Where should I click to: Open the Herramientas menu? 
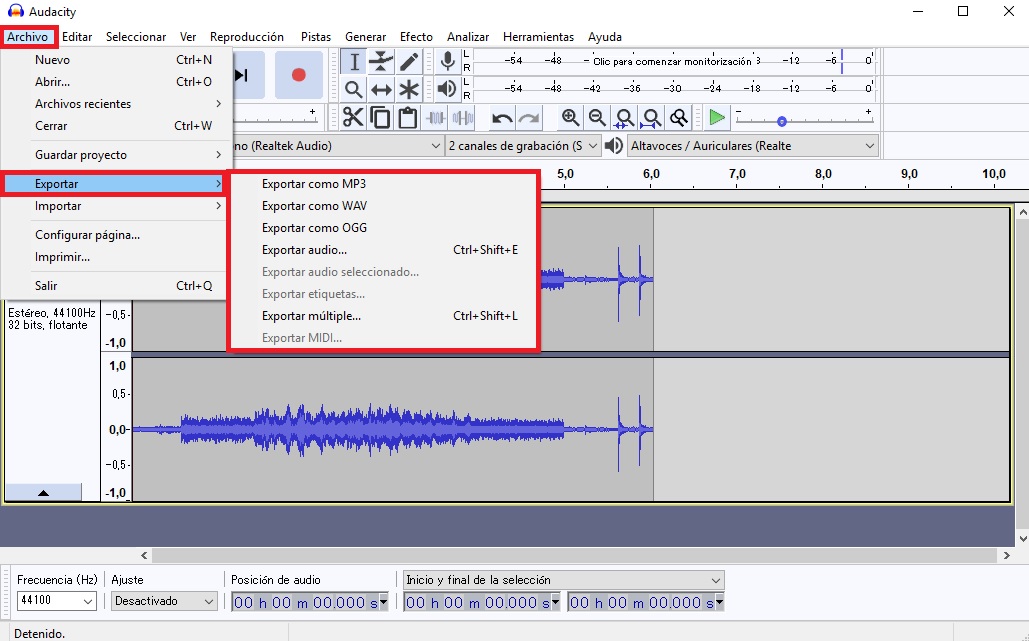coord(538,36)
